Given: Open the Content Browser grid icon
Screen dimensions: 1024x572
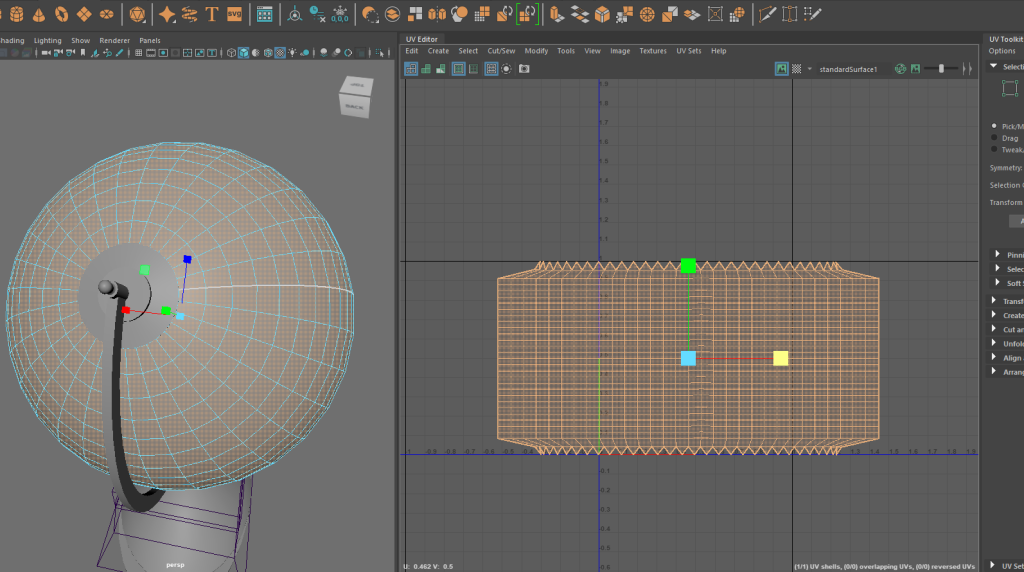Looking at the screenshot, I should [264, 14].
